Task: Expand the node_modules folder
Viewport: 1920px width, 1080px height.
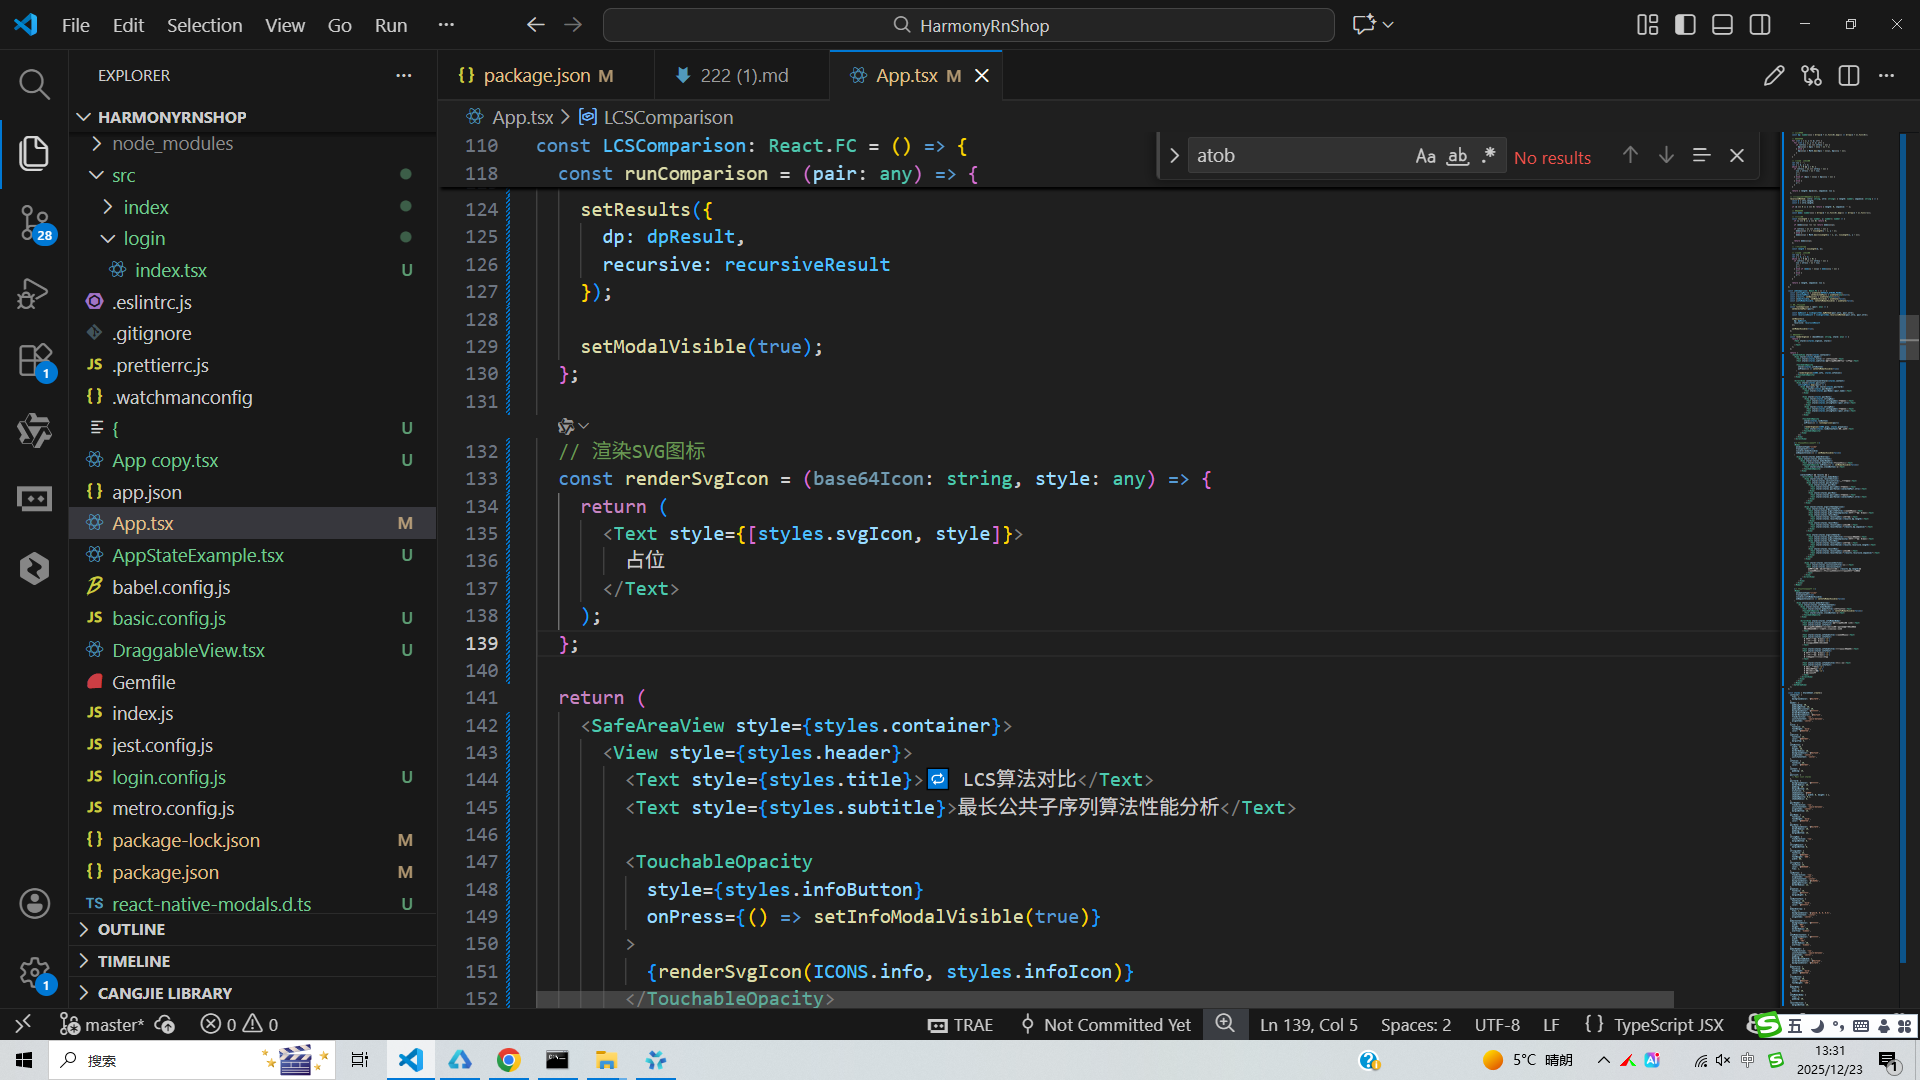Action: coord(172,143)
